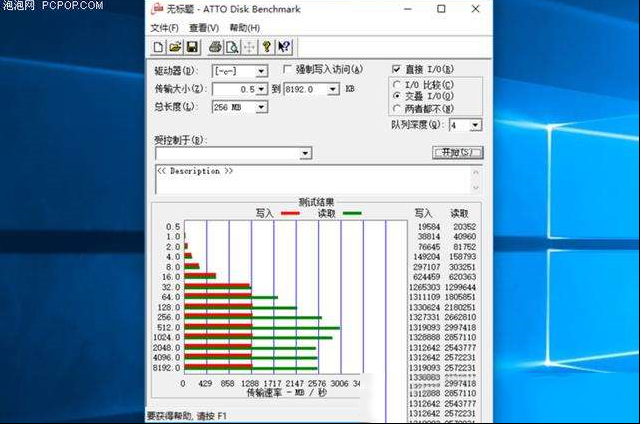Open the 帮助(H) menu
Viewport: 640px width, 424px height.
pyautogui.click(x=244, y=28)
